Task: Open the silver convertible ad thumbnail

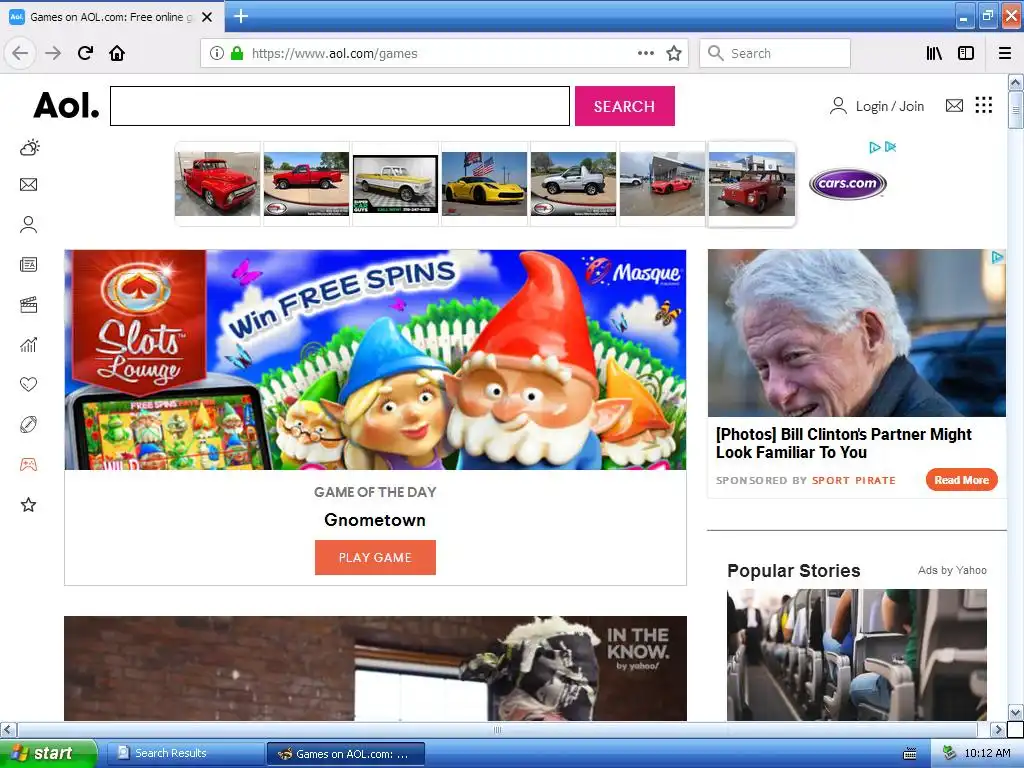Action: point(573,184)
